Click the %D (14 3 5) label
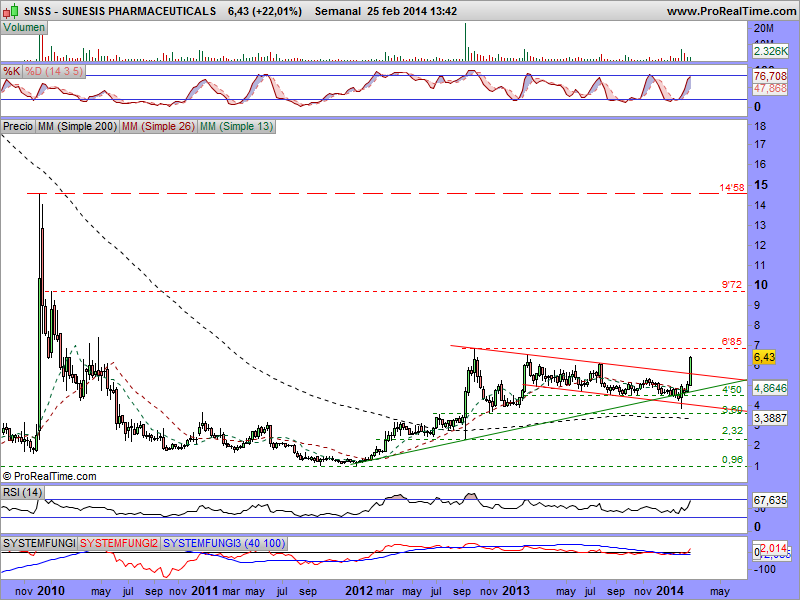The image size is (800, 600). (54, 71)
